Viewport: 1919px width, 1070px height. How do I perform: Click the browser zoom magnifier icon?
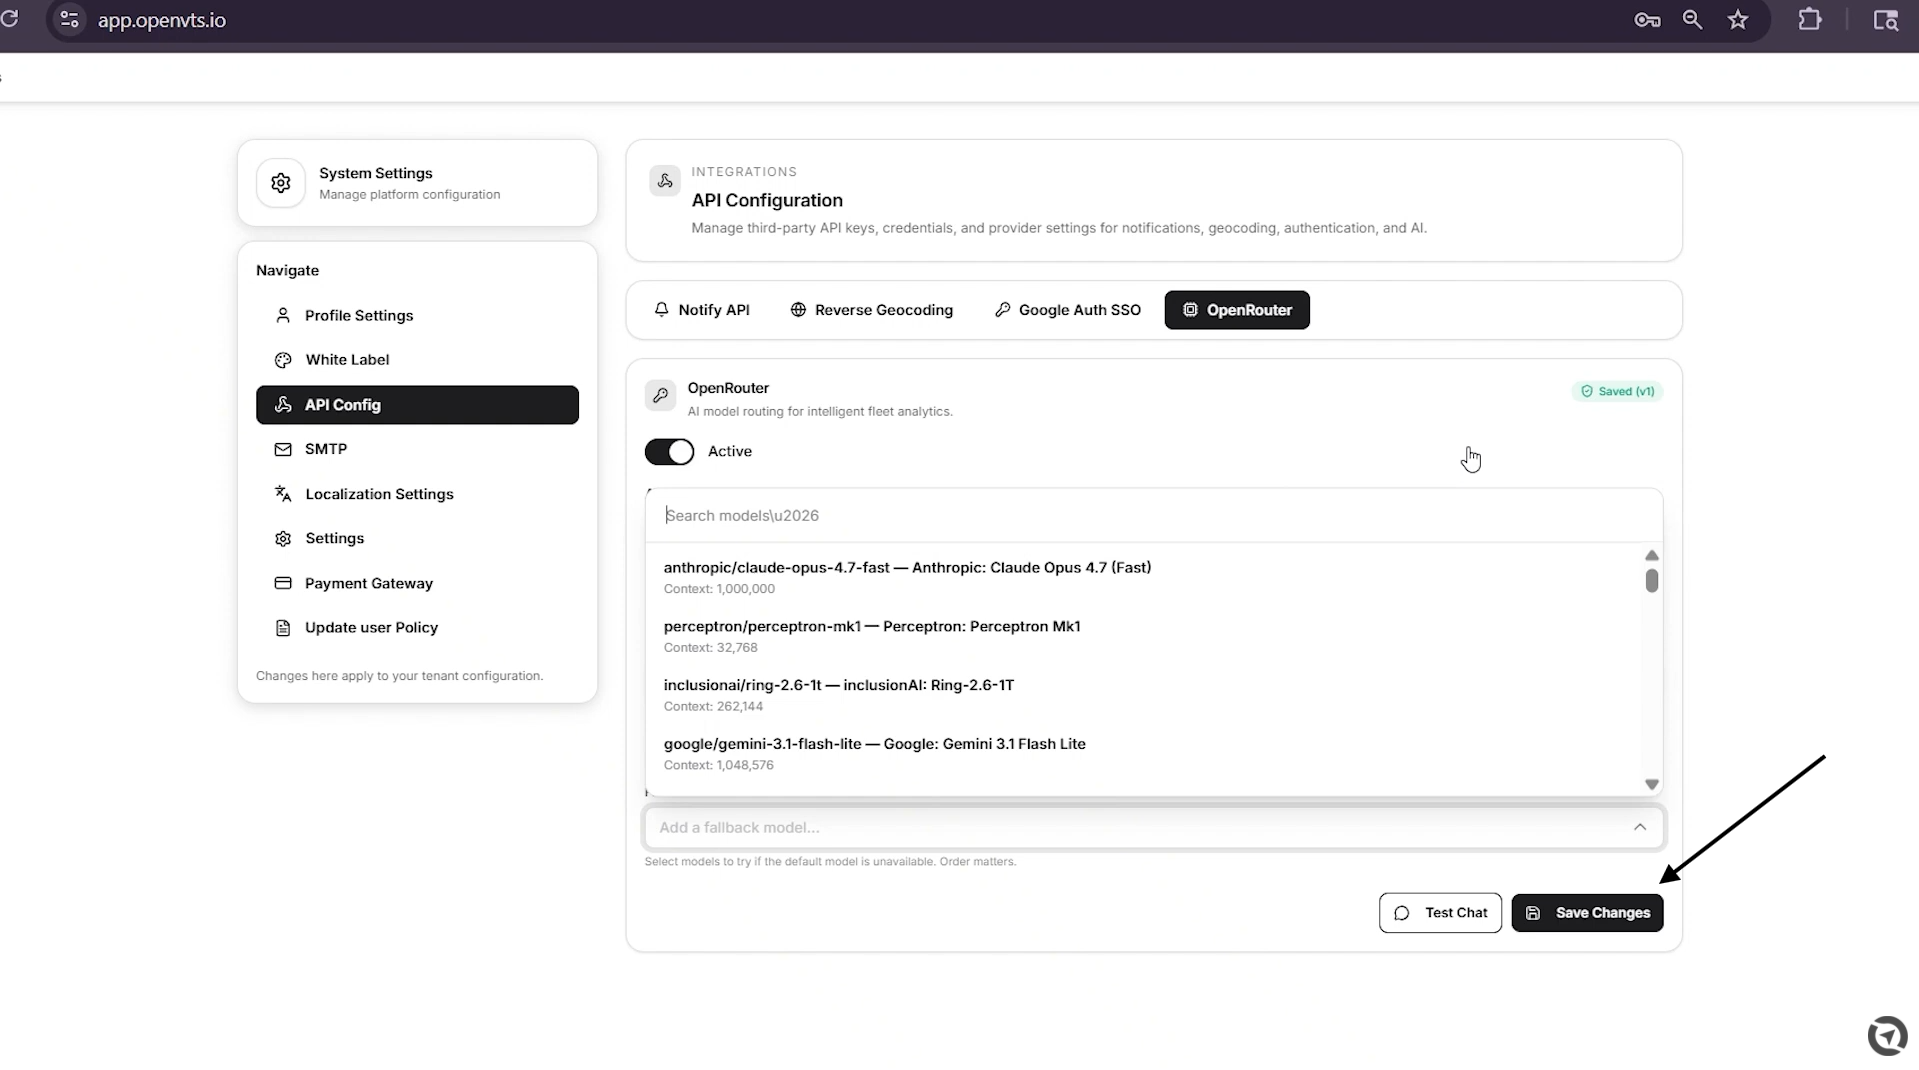1692,20
